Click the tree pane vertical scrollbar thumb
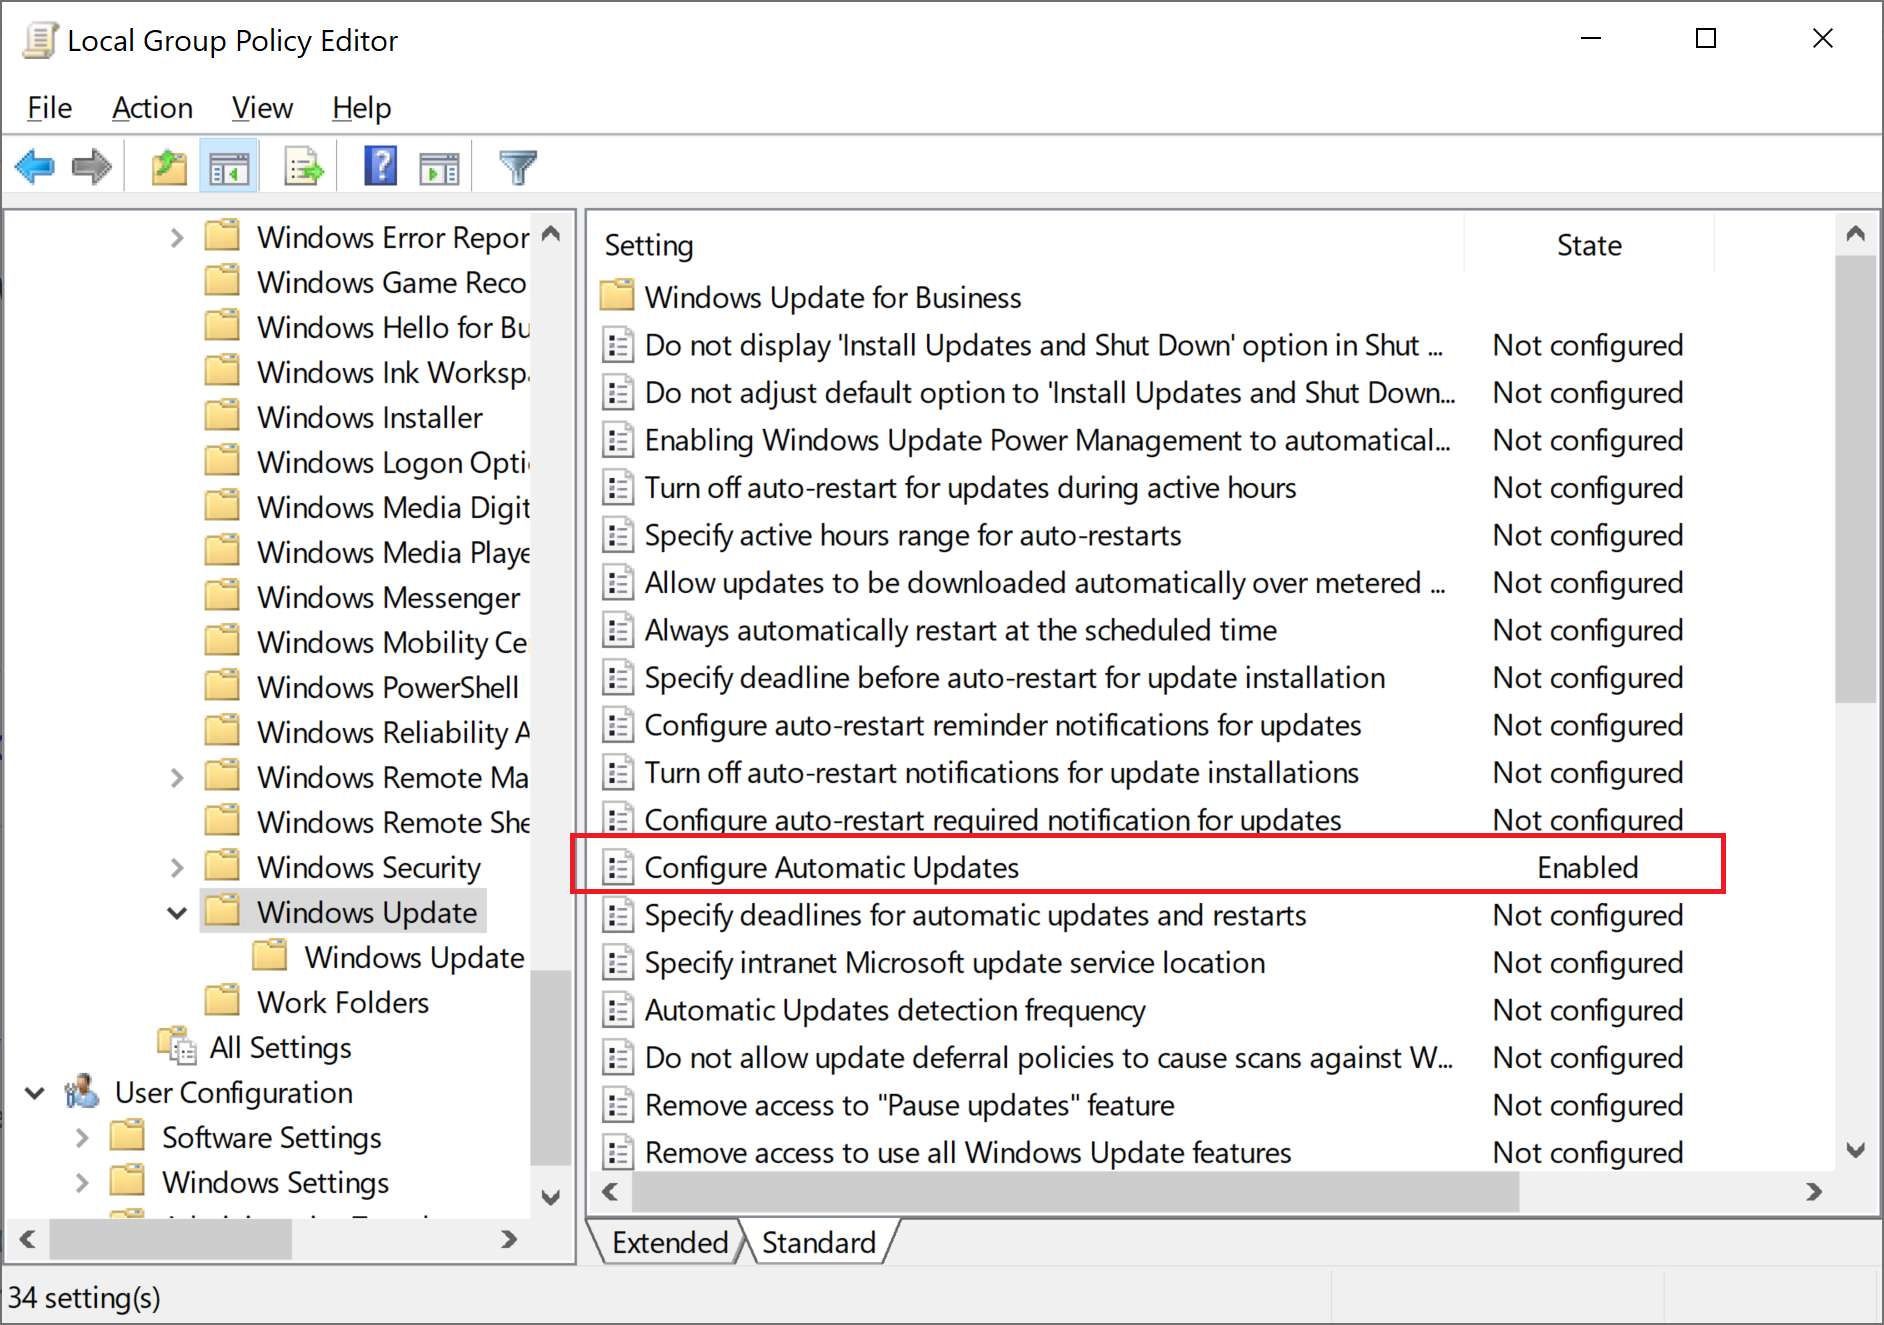The image size is (1884, 1325). (x=549, y=1067)
